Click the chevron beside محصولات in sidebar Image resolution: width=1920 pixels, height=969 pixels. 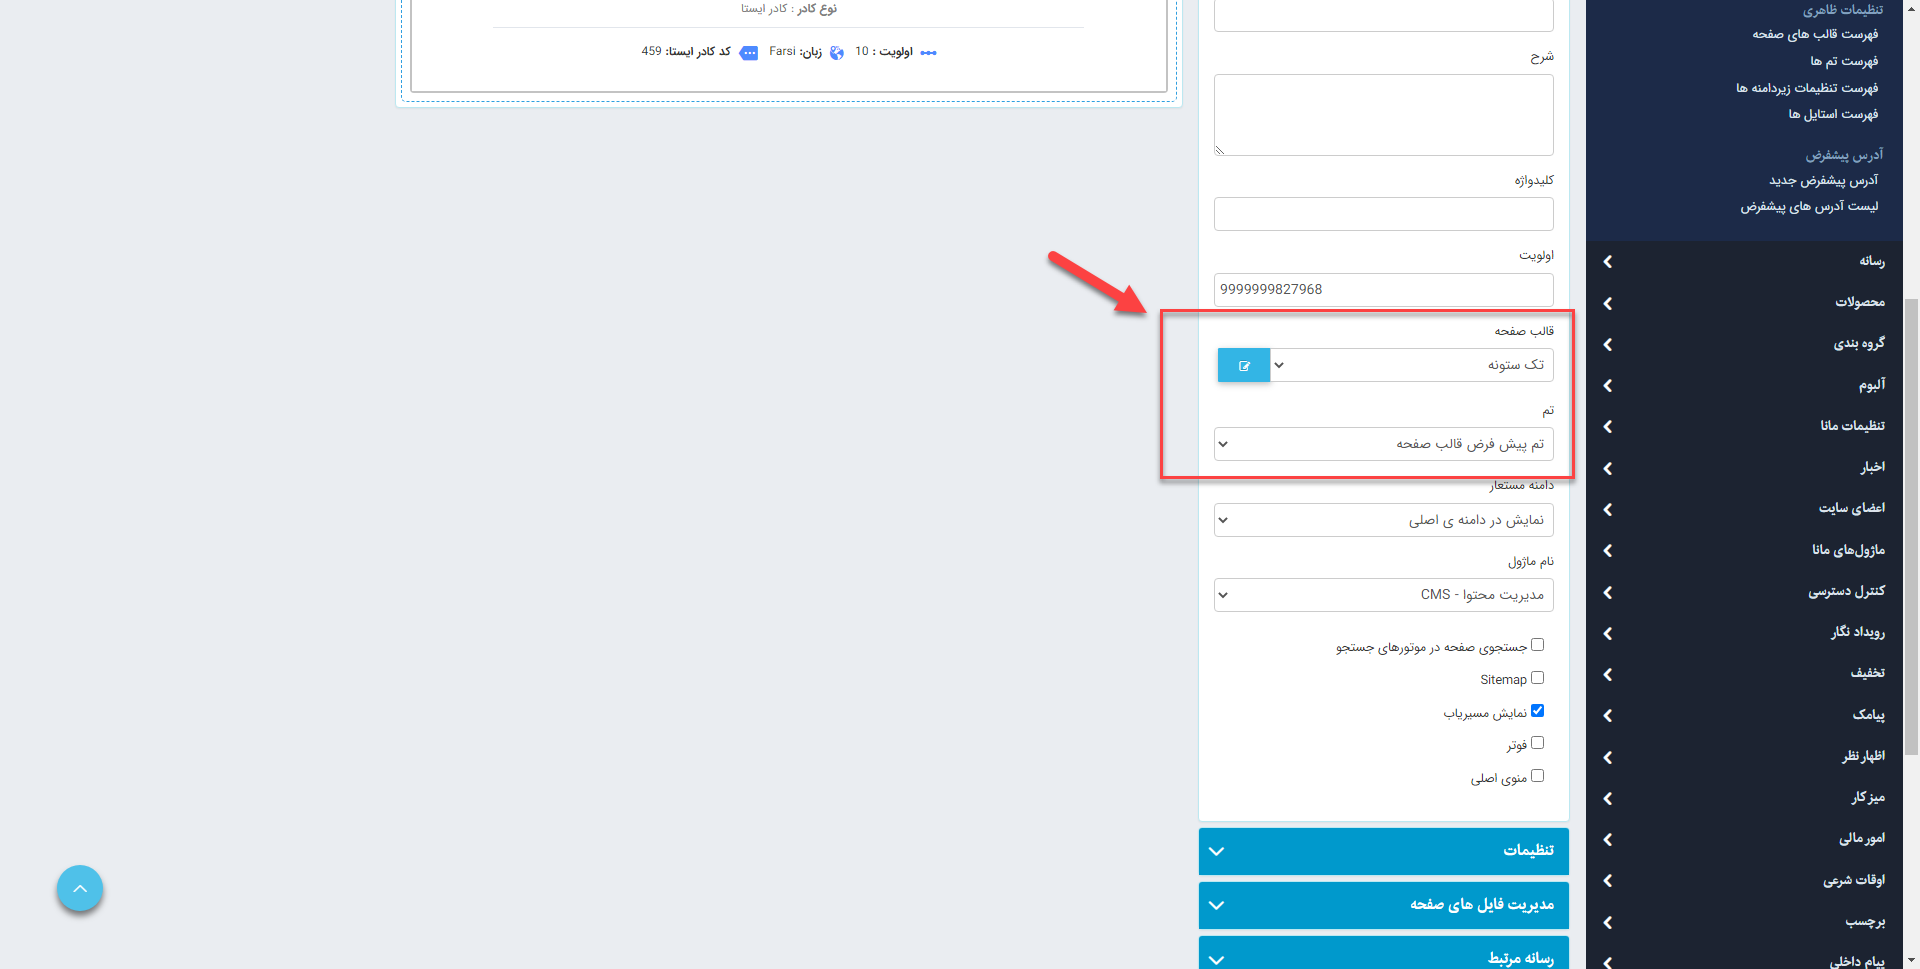point(1608,303)
